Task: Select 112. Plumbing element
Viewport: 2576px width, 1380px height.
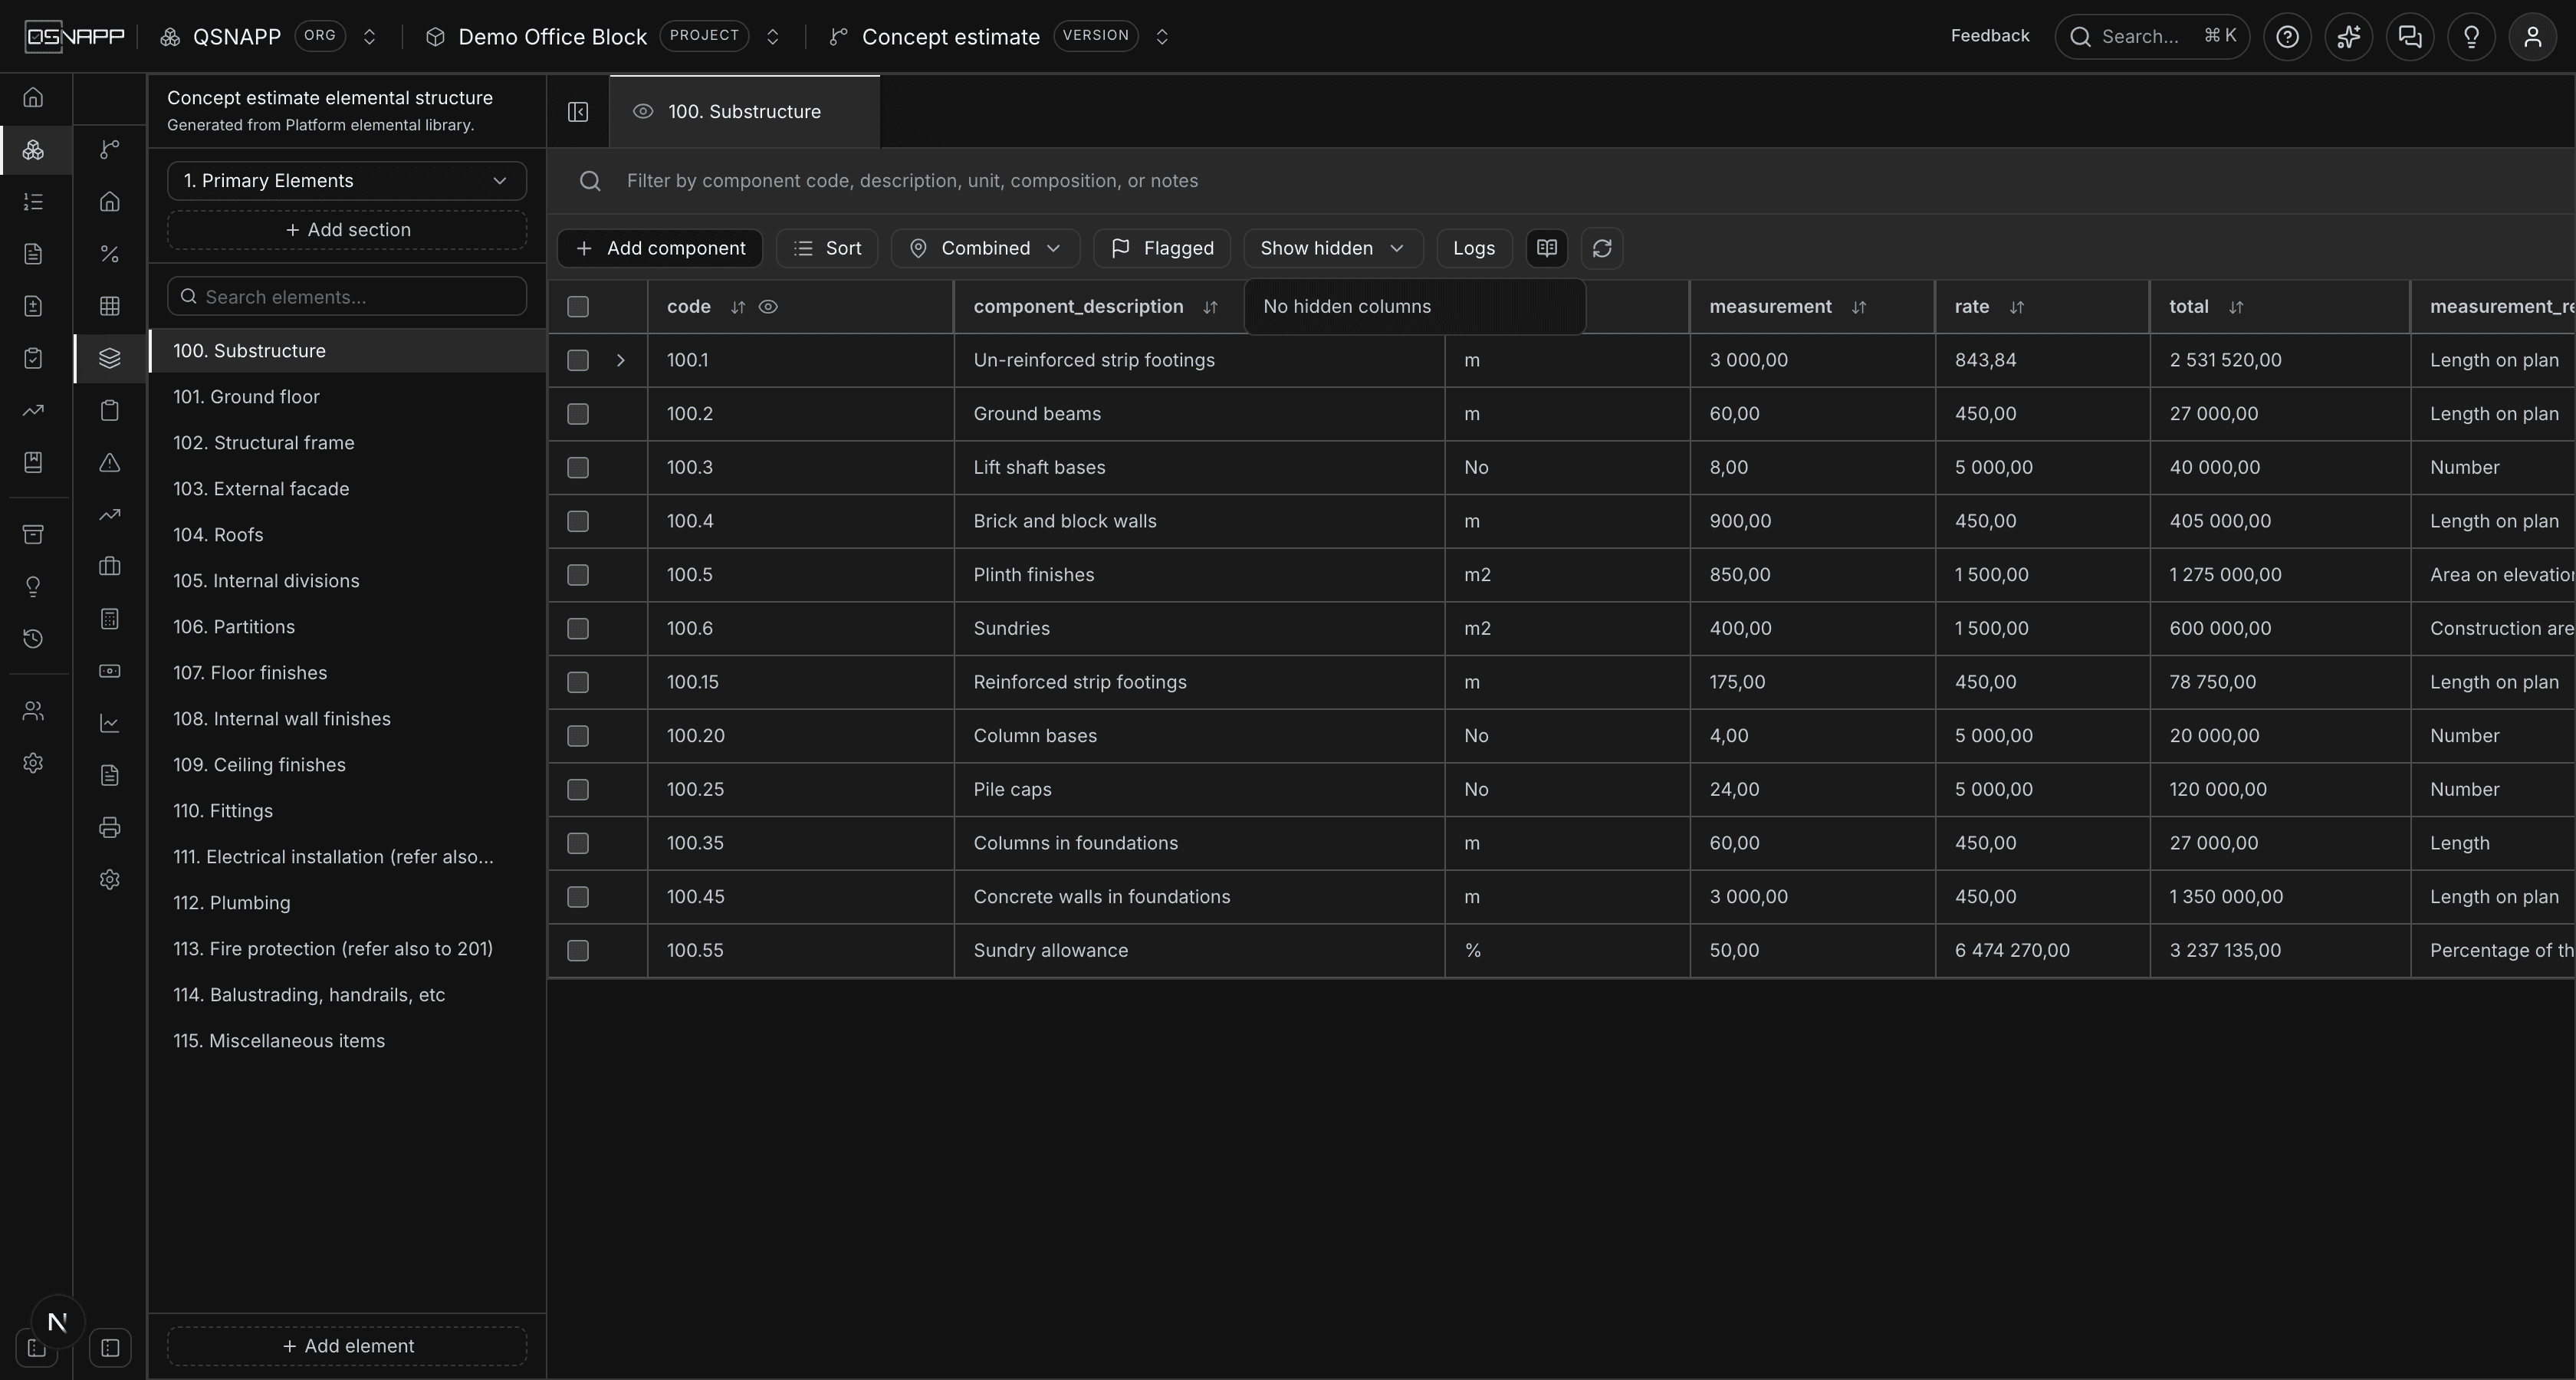Action: click(x=347, y=903)
